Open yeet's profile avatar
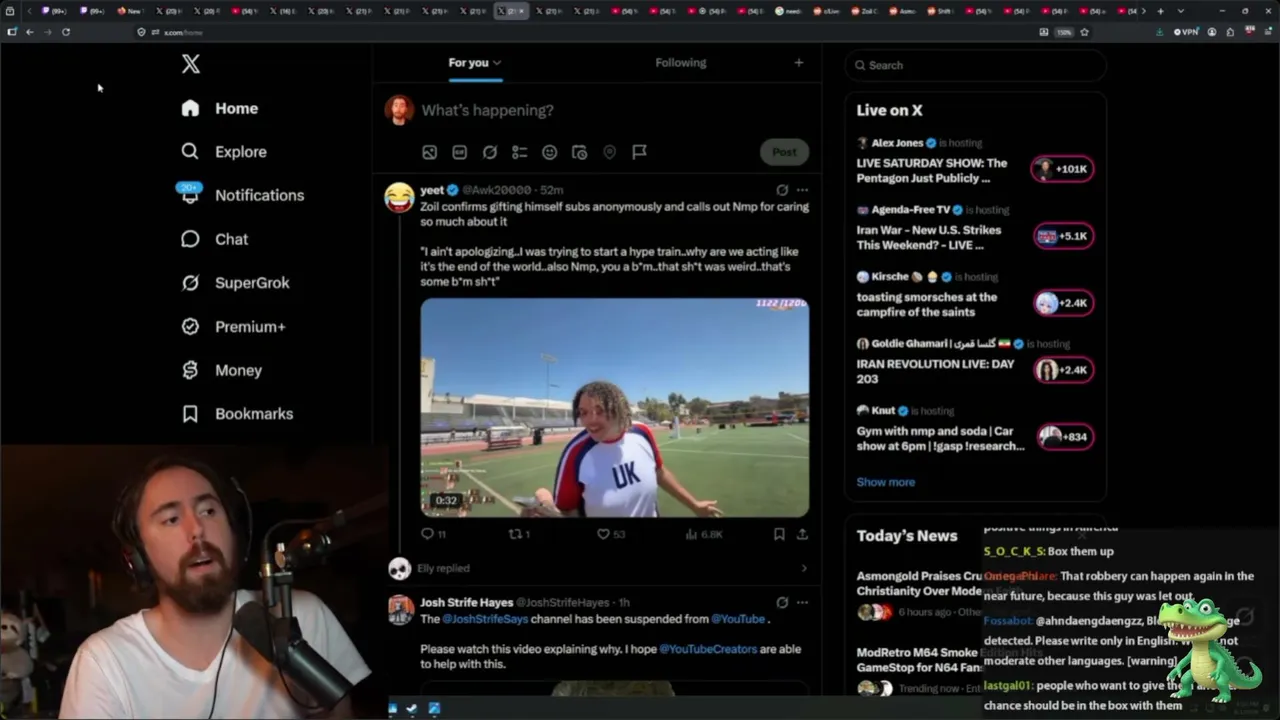 tap(399, 197)
